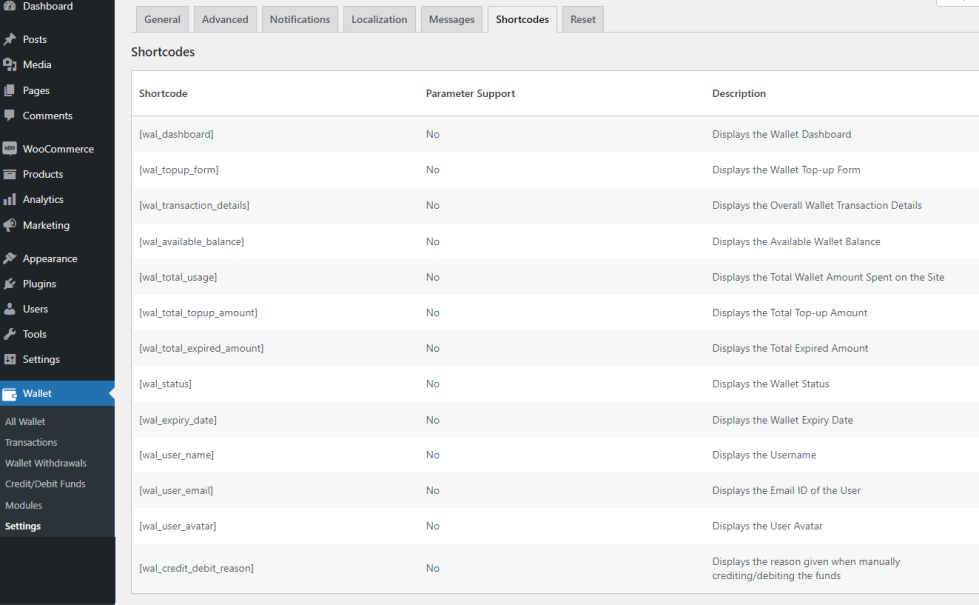Click the Plugins plug icon
The height and width of the screenshot is (605, 979).
pos(10,284)
